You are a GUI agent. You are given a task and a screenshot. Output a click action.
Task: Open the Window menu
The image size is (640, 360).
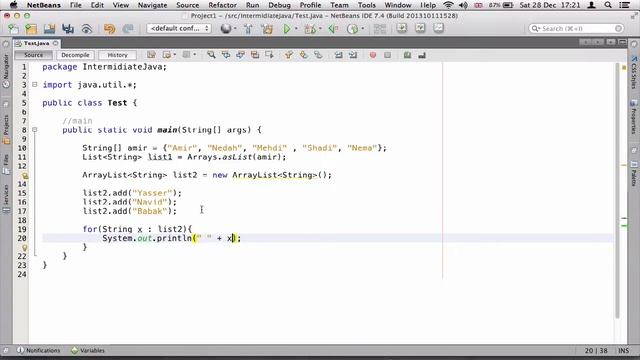pyautogui.click(x=398, y=5)
